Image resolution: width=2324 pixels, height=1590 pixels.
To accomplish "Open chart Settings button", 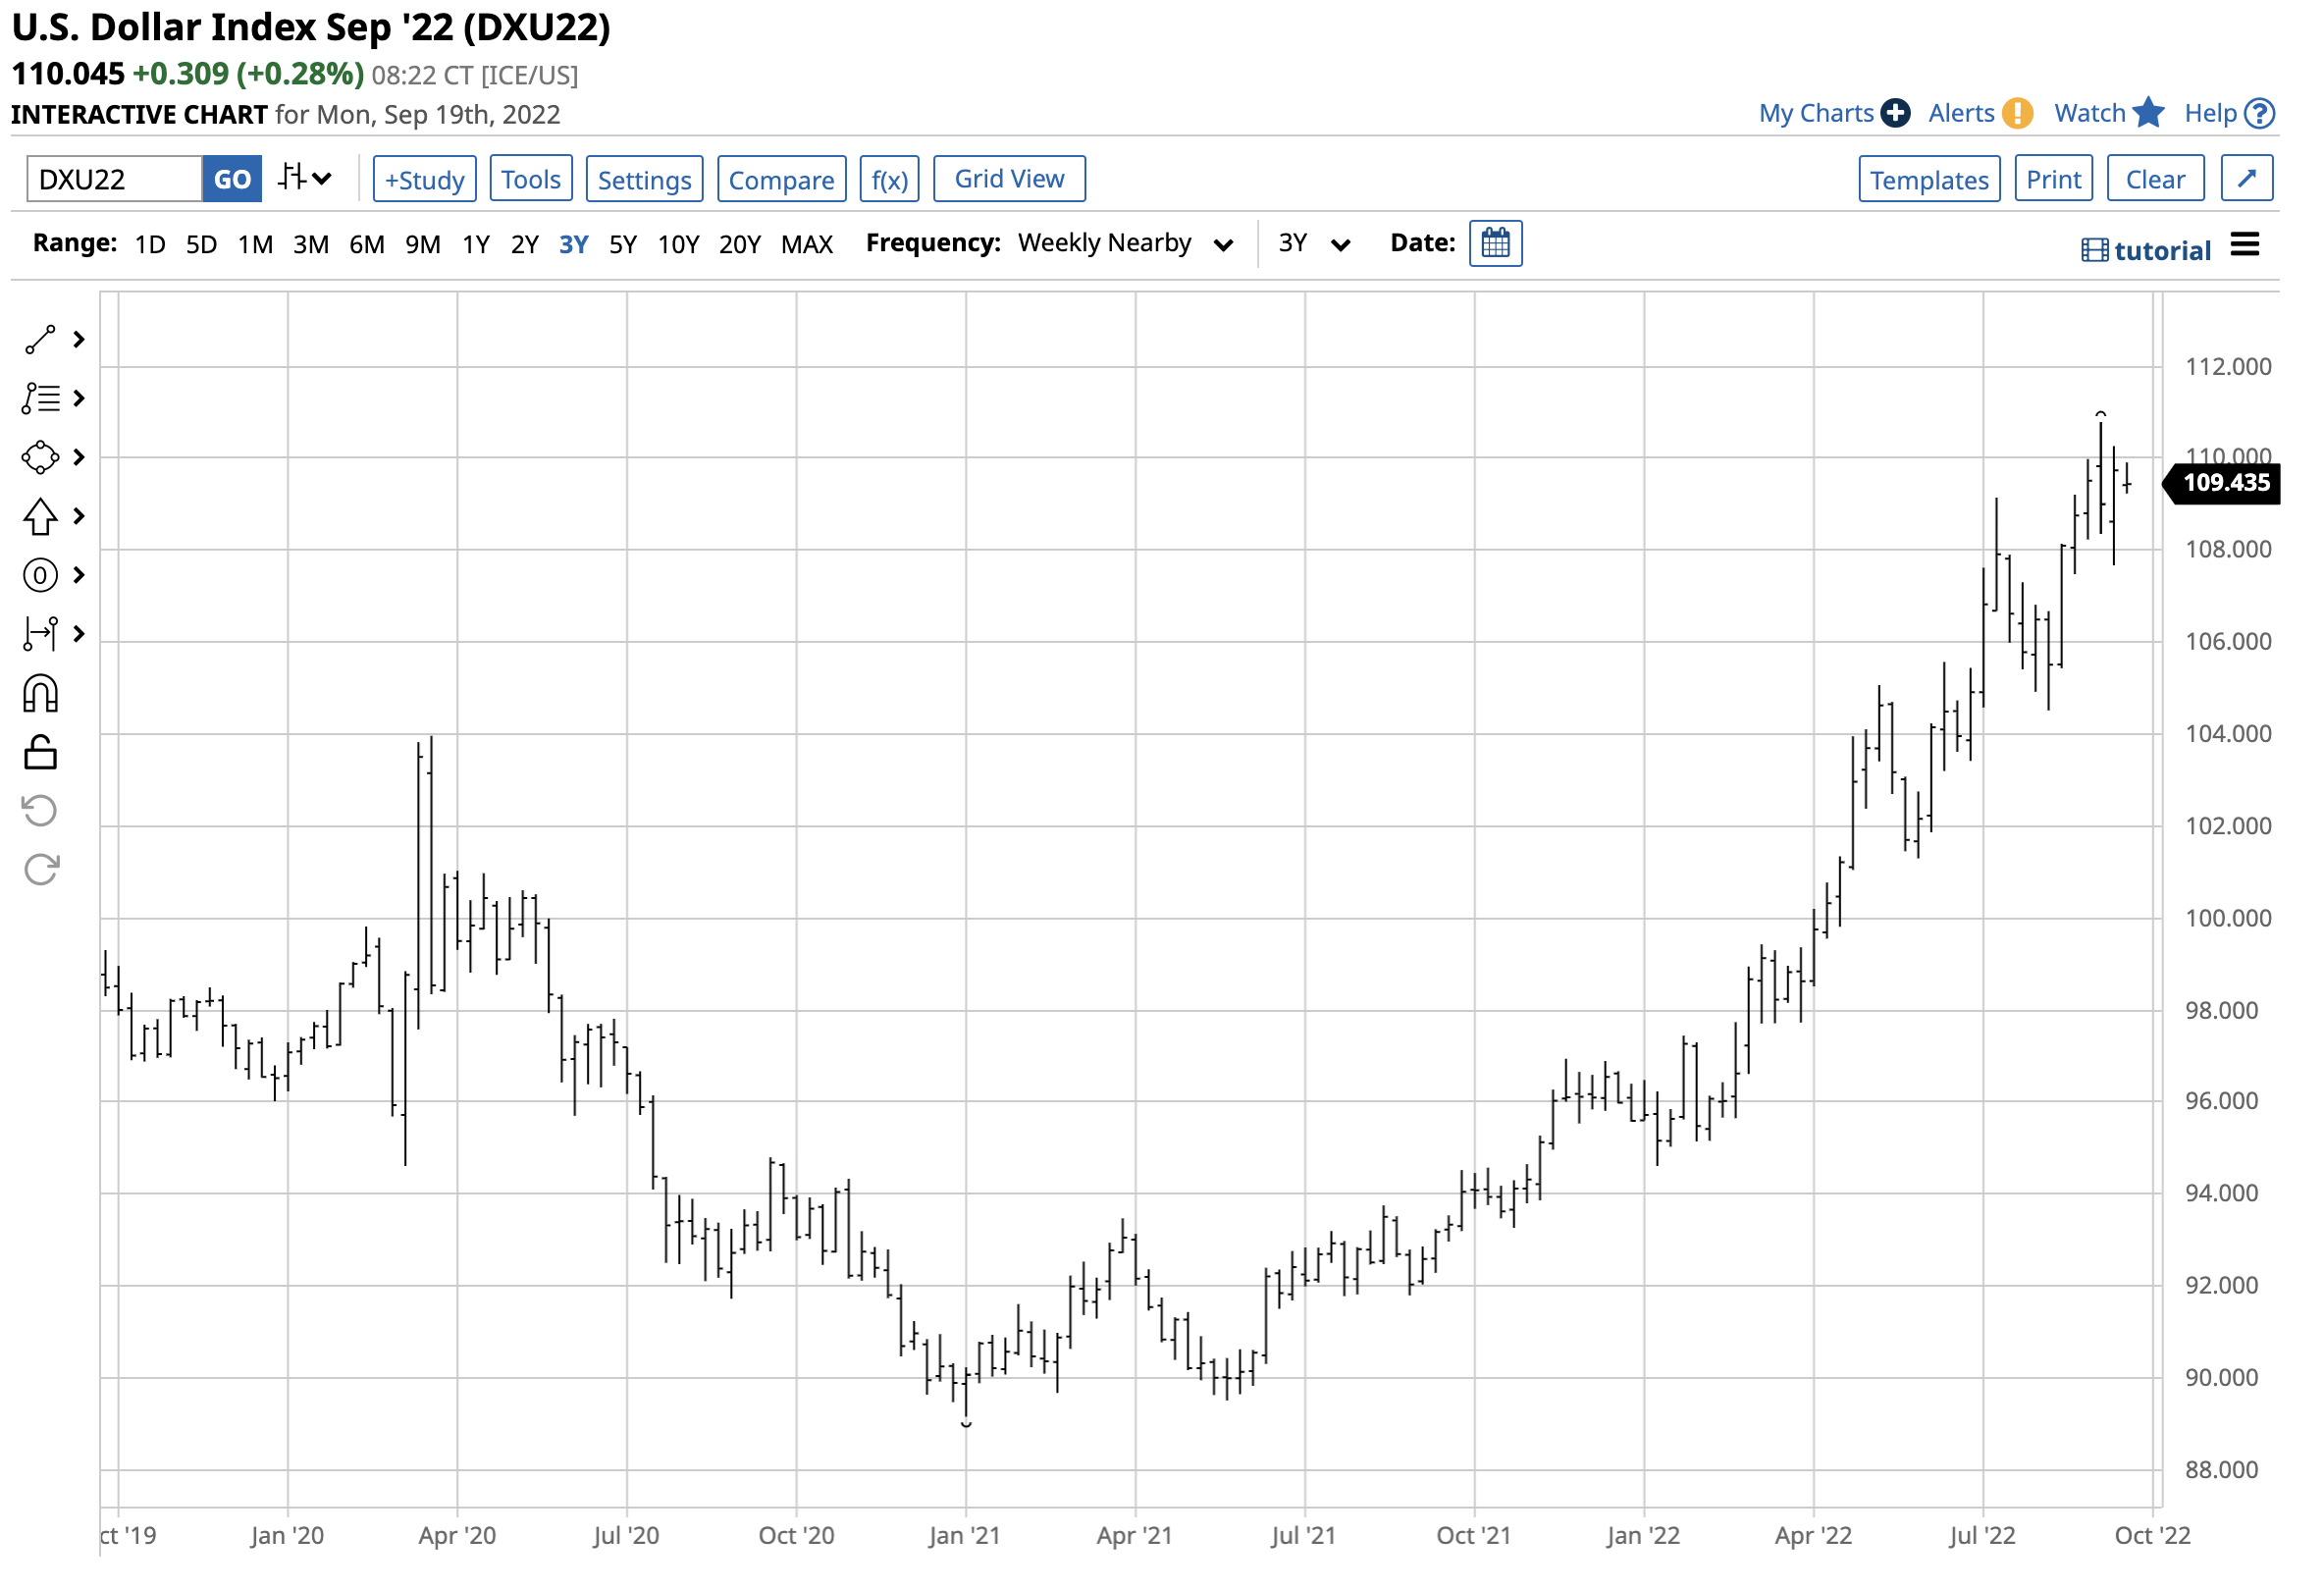I will tap(646, 179).
